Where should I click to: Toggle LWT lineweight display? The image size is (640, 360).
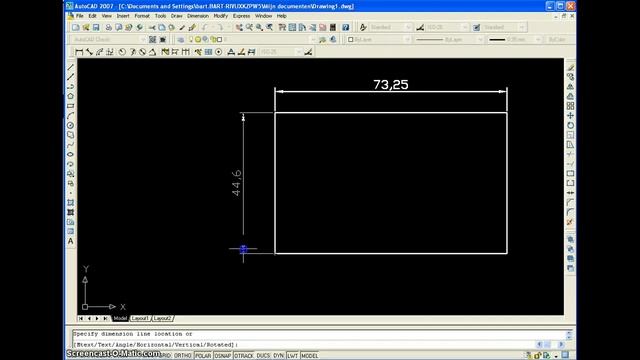293,356
